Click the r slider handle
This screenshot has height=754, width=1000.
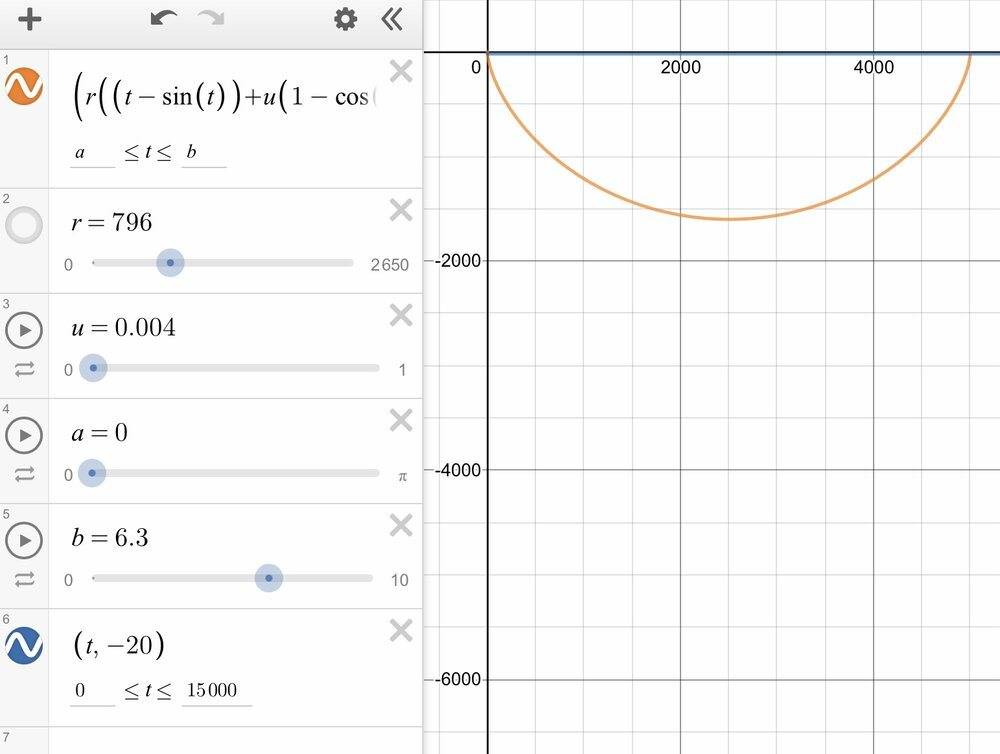pyautogui.click(x=171, y=264)
